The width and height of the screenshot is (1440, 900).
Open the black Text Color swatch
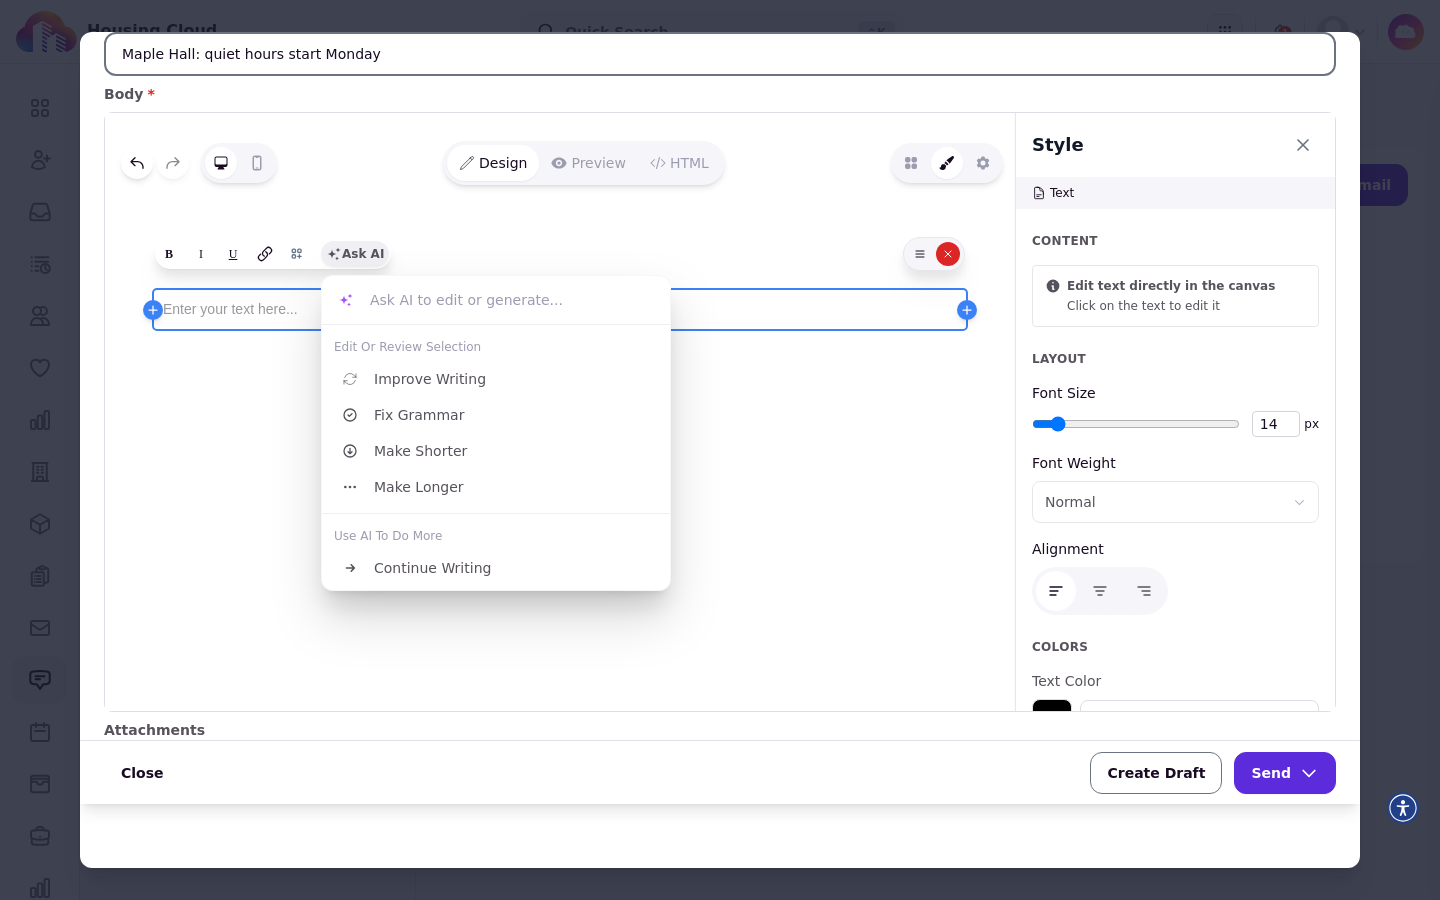[x=1052, y=706]
